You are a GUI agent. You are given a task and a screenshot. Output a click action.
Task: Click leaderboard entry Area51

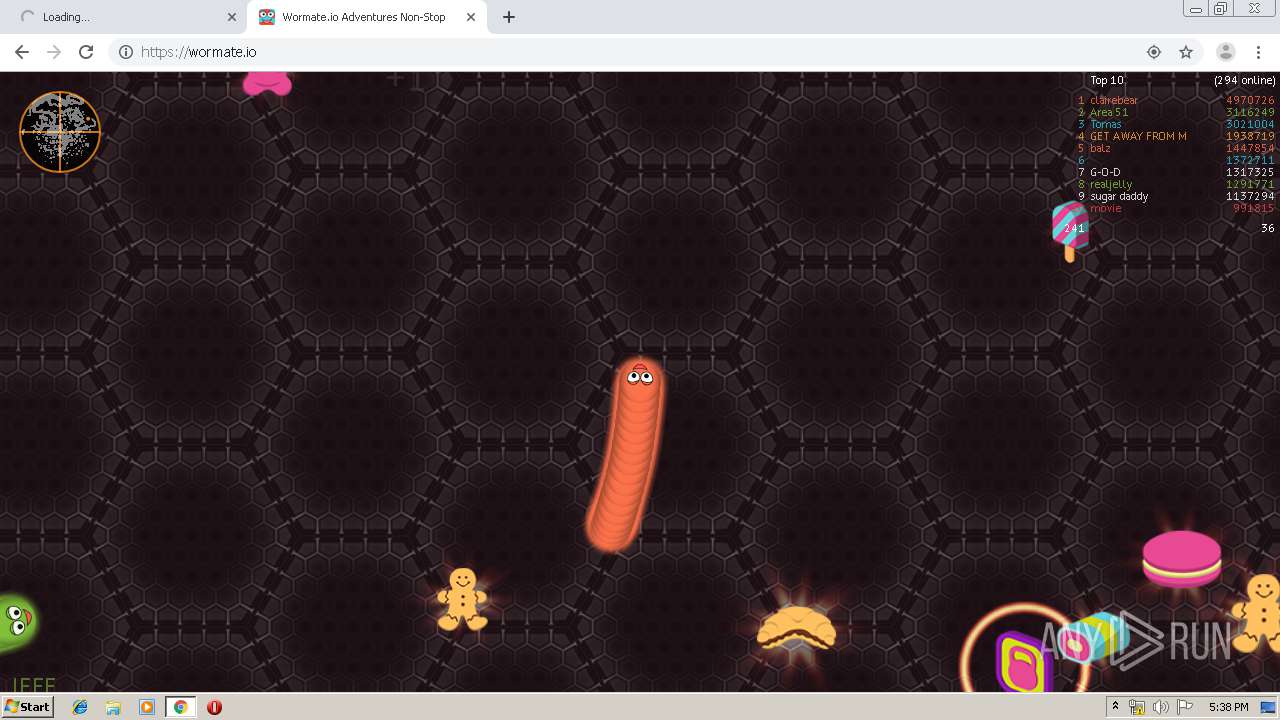pos(1109,112)
